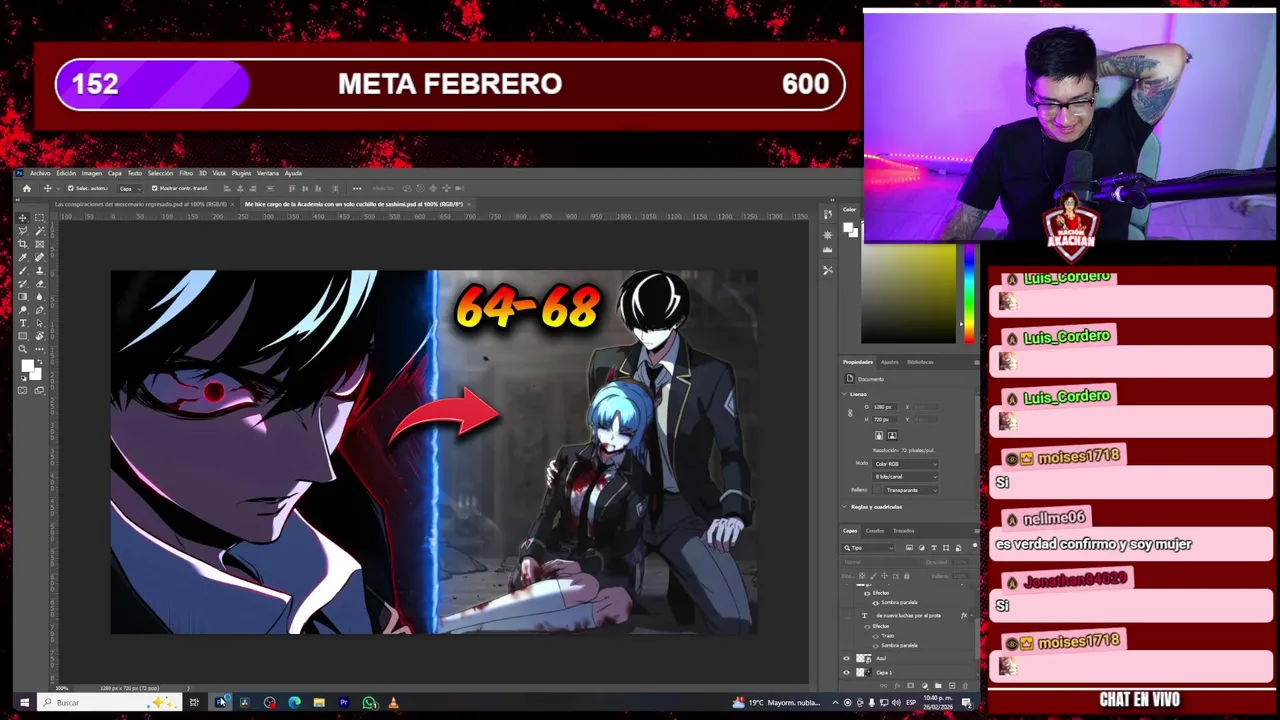Viewport: 1280px width, 720px height.
Task: Click the landscape orientation icon in Properties
Action: [x=892, y=435]
